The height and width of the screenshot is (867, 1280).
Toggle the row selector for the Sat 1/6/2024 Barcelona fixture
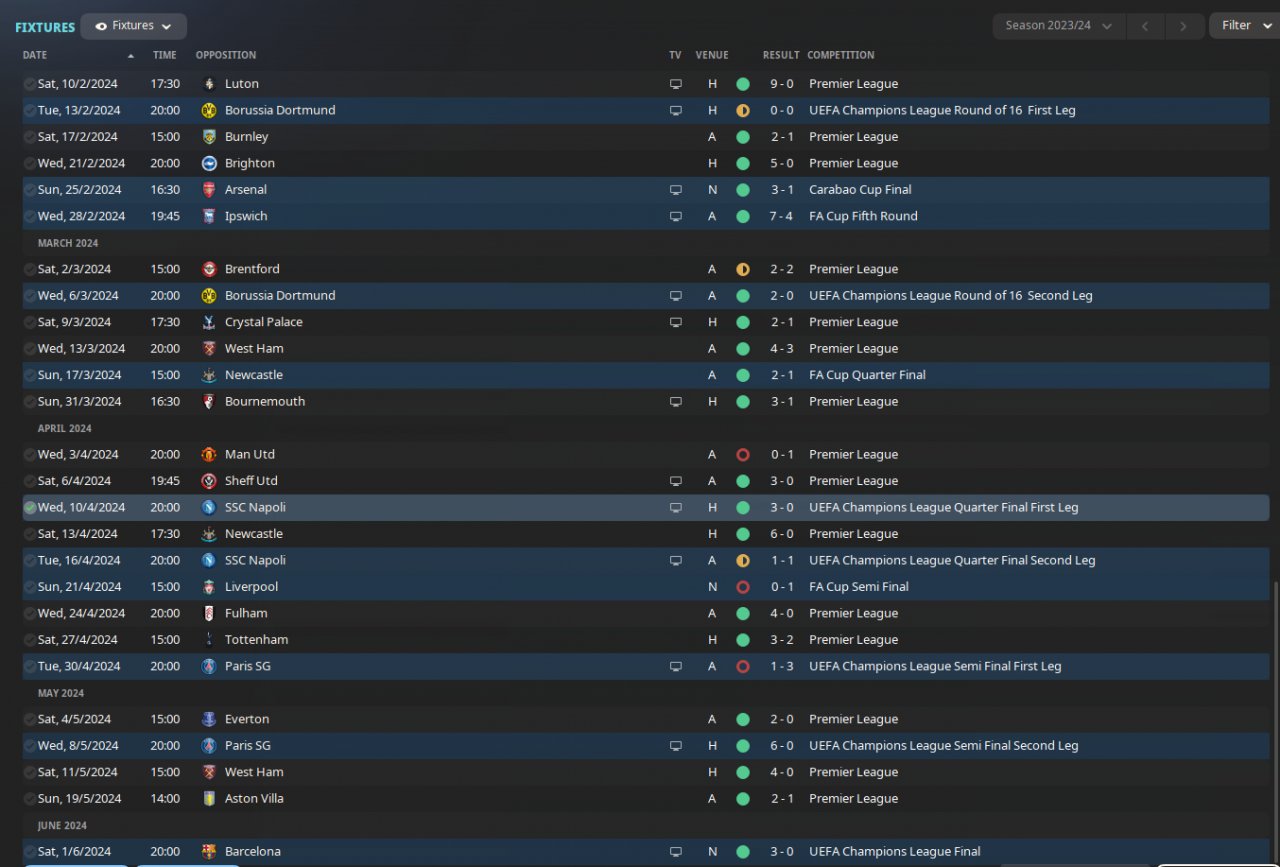[x=30, y=852]
